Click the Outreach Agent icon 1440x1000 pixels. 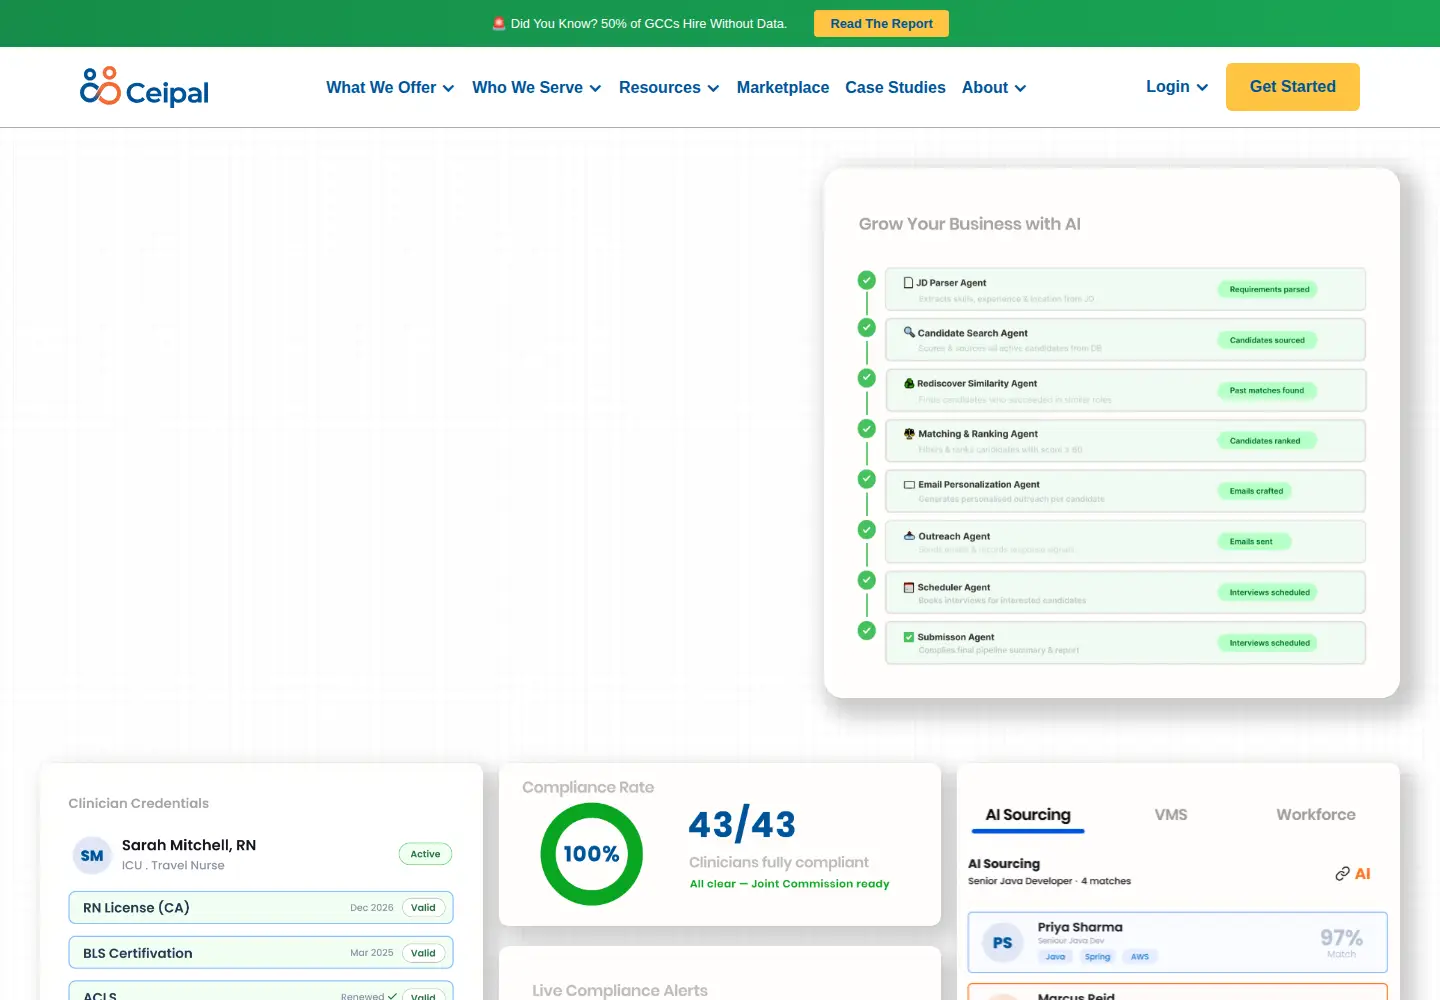[x=909, y=536]
